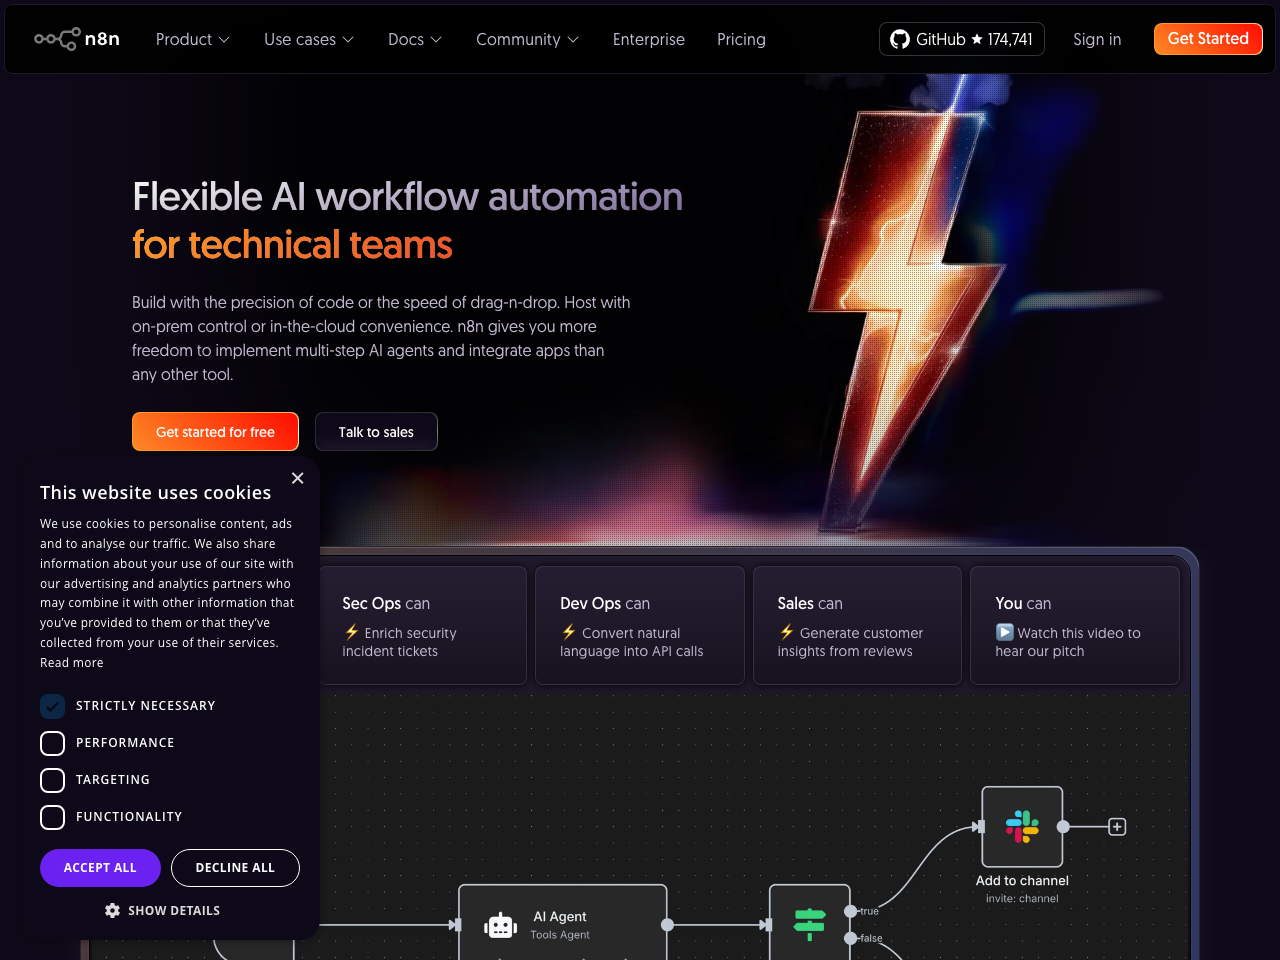Viewport: 1280px width, 960px height.
Task: Click the plus icon after Slack node
Action: coord(1117,827)
